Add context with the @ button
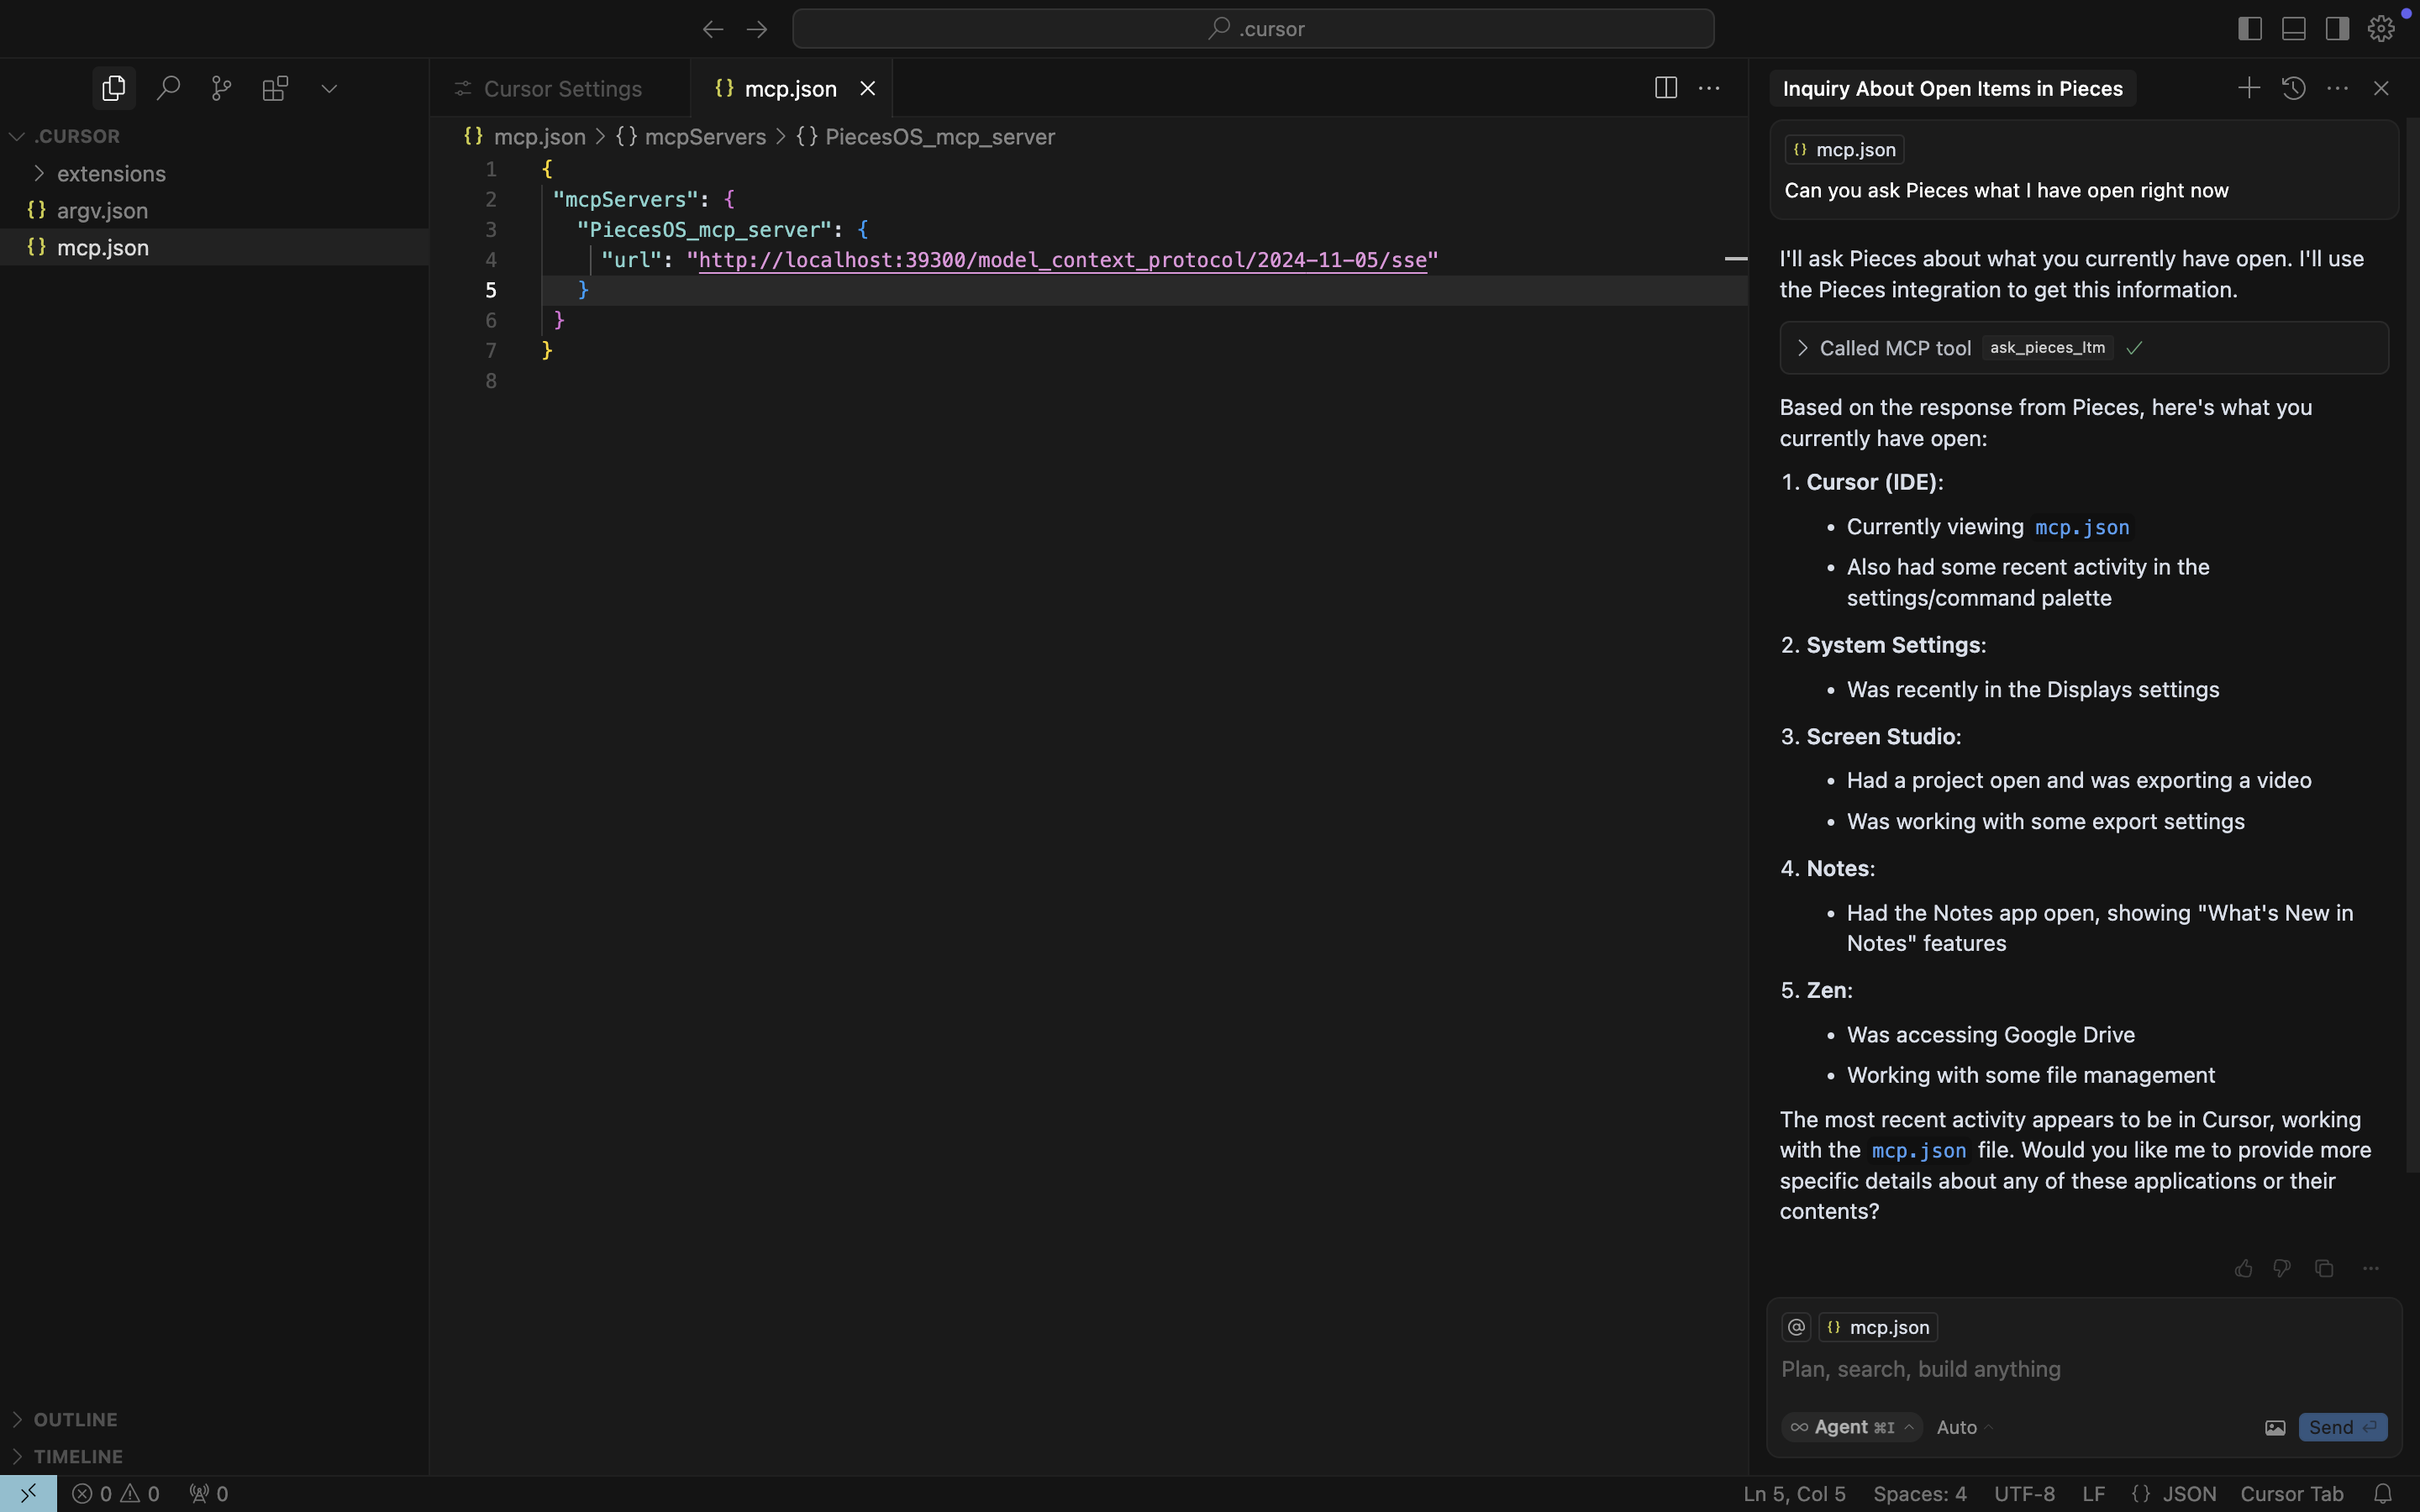Screen dimensions: 2420x1512 [x=1796, y=1327]
